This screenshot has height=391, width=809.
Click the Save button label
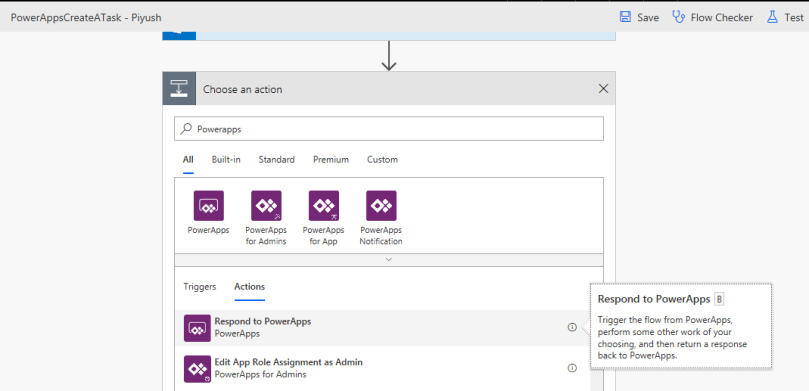(x=648, y=18)
